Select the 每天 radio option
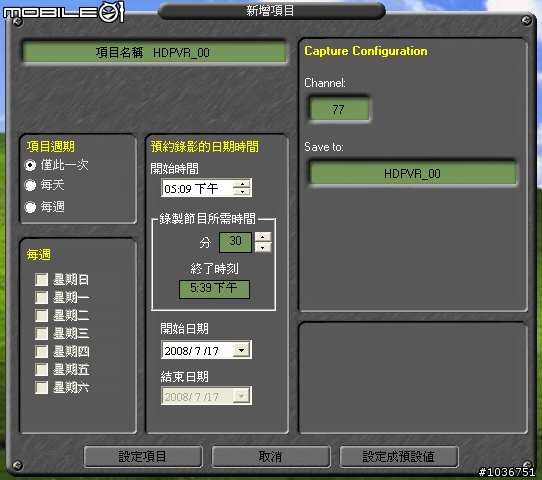Screen dimensions: 542x480 point(30,186)
